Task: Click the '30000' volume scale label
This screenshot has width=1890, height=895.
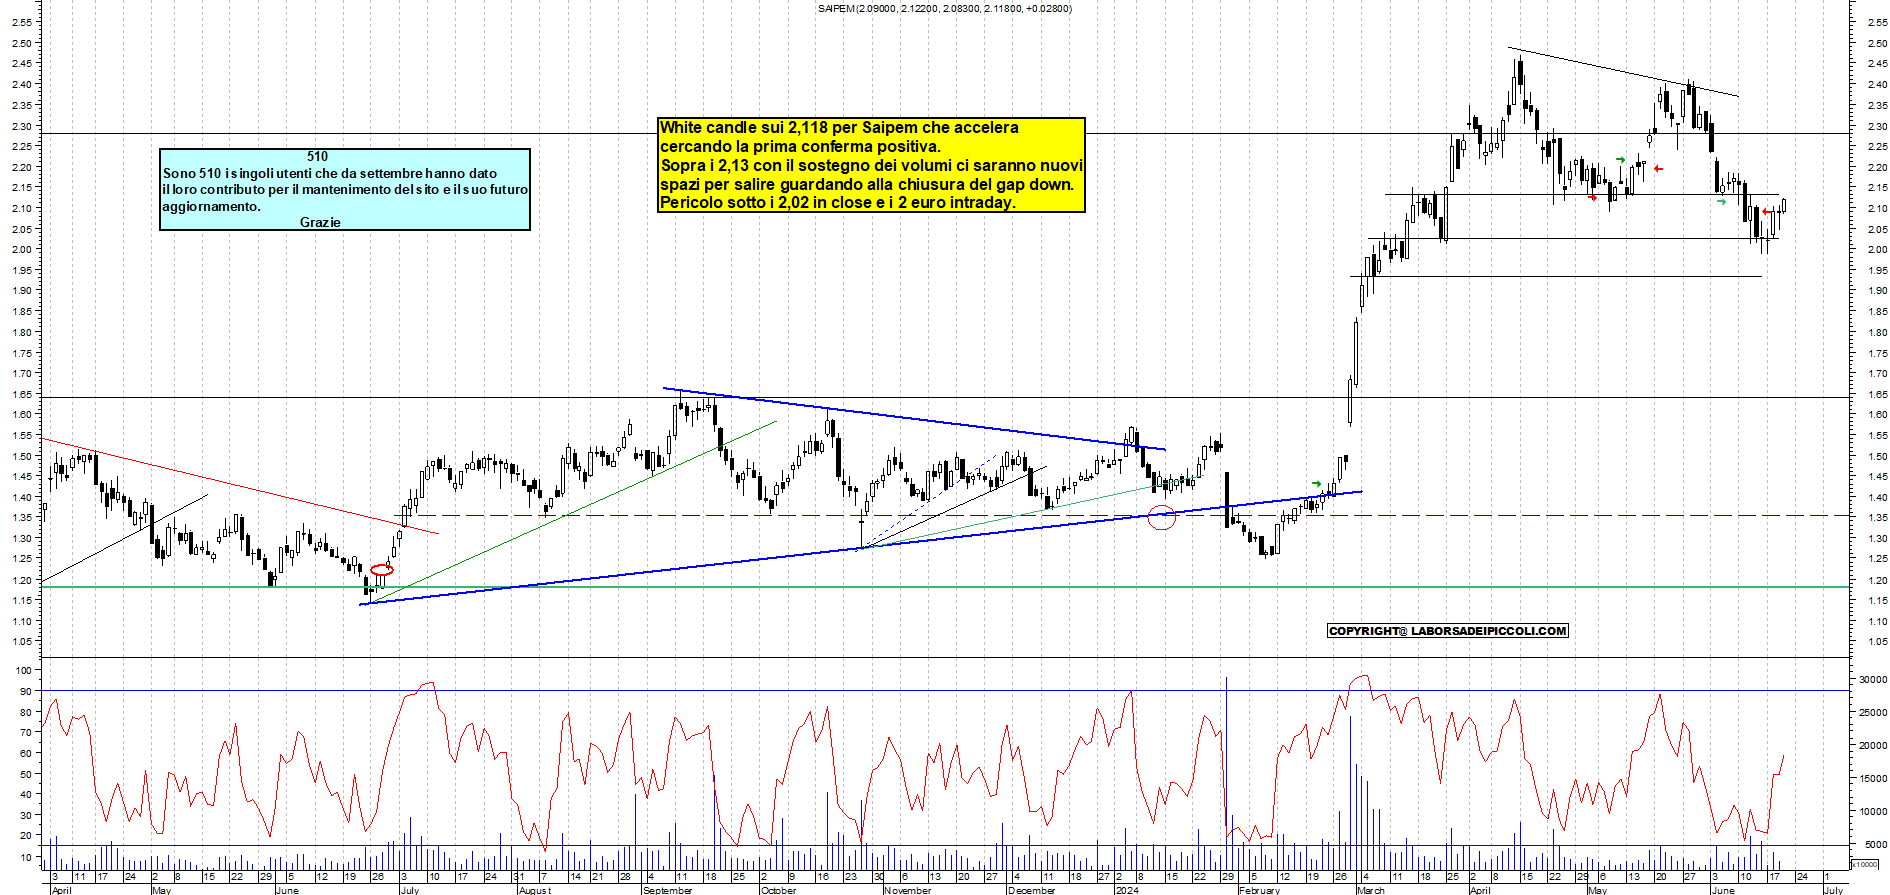Action: [x=1873, y=680]
